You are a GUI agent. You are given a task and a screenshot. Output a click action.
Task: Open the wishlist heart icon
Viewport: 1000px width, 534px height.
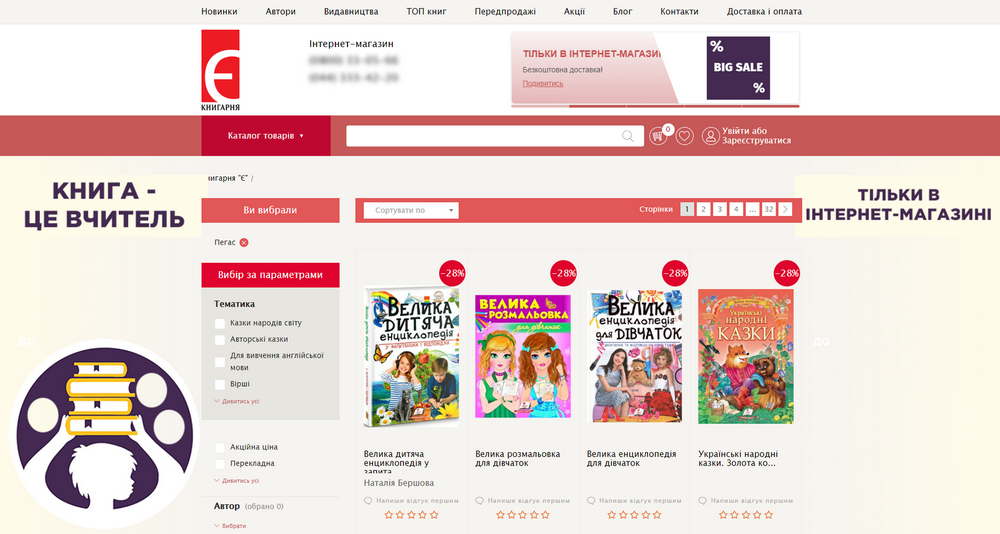(x=684, y=136)
